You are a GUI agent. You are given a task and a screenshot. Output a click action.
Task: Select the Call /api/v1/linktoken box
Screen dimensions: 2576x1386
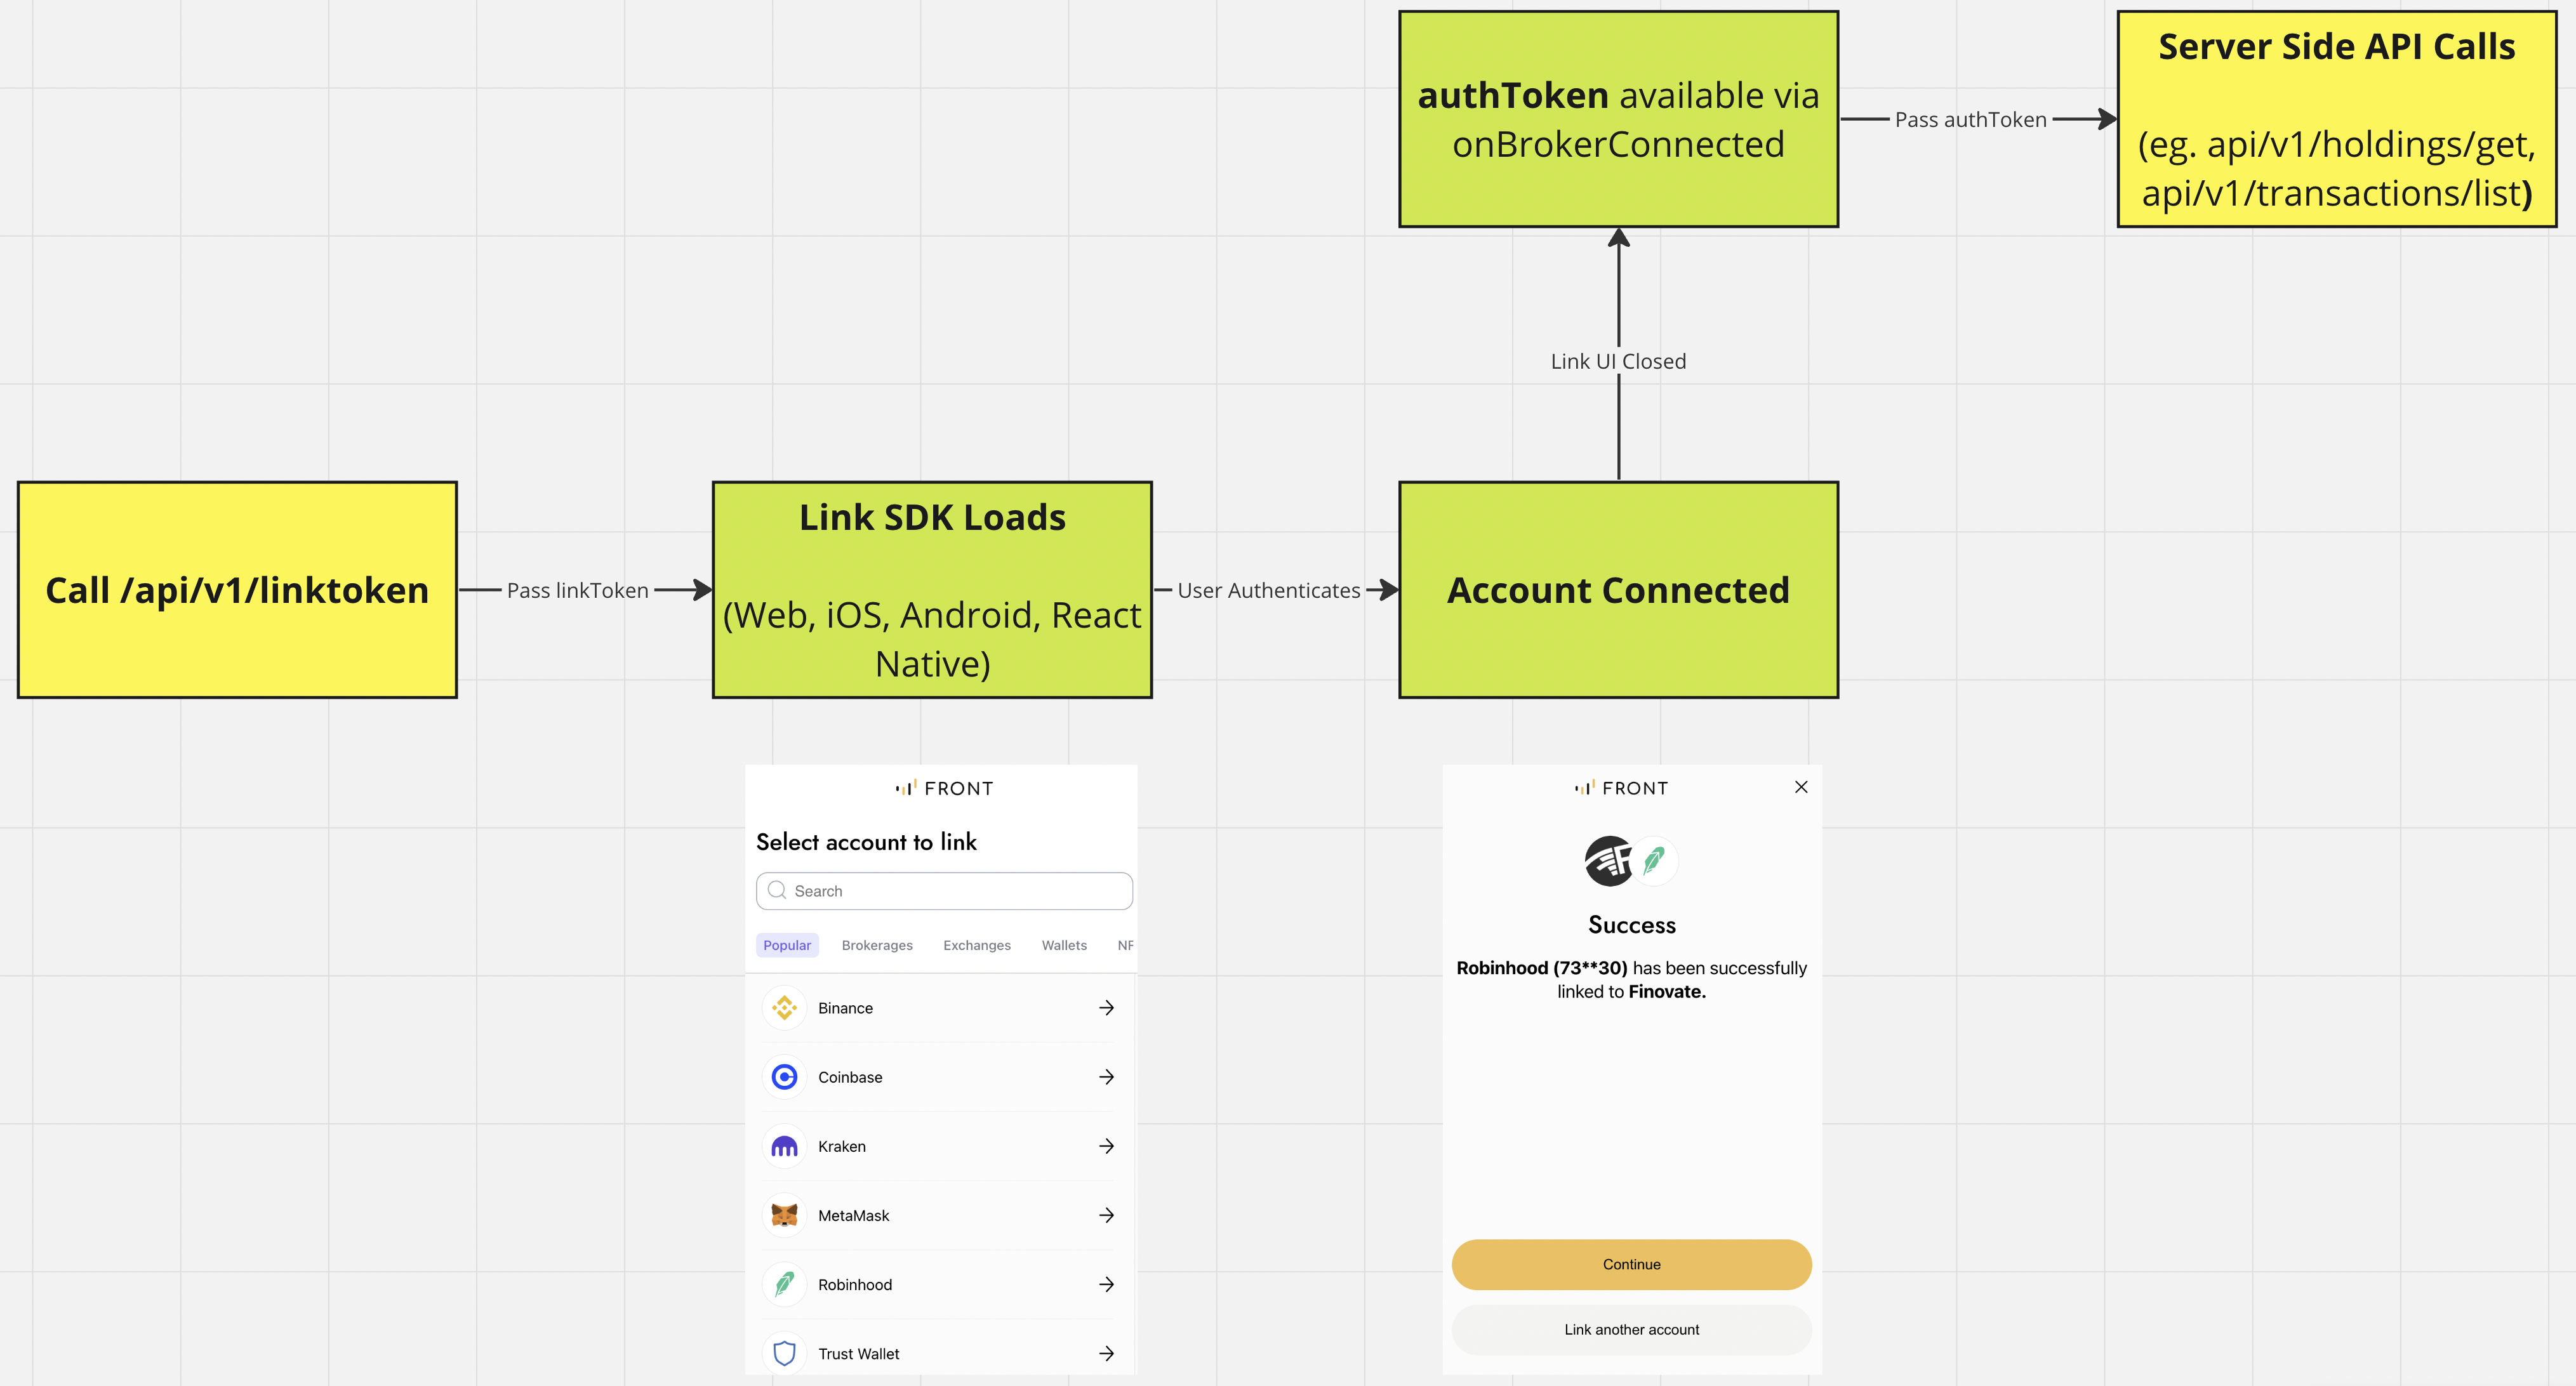pyautogui.click(x=237, y=590)
